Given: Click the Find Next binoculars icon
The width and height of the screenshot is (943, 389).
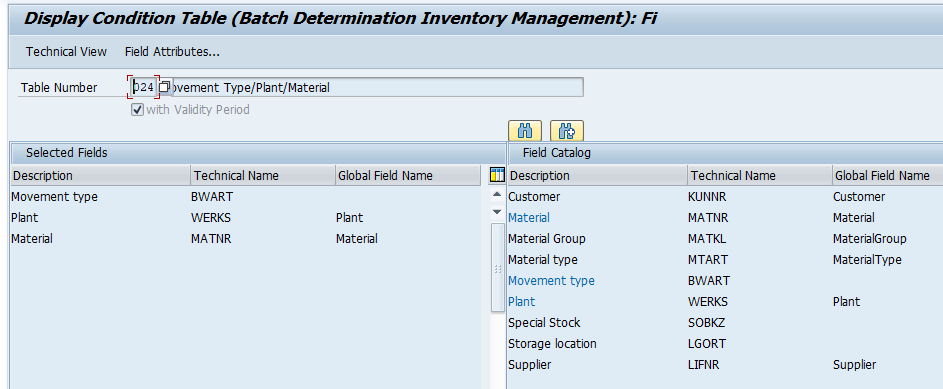Looking at the screenshot, I should (567, 131).
